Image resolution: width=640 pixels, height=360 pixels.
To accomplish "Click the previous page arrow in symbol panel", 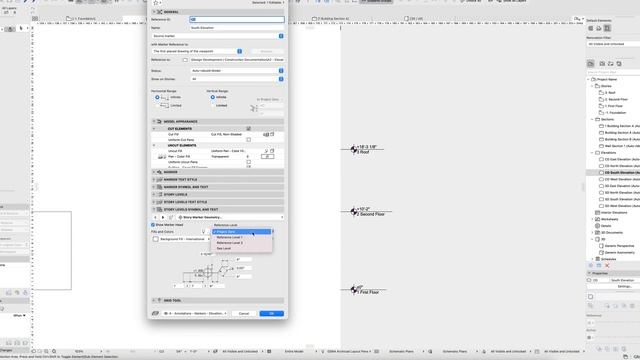I will 155,217.
